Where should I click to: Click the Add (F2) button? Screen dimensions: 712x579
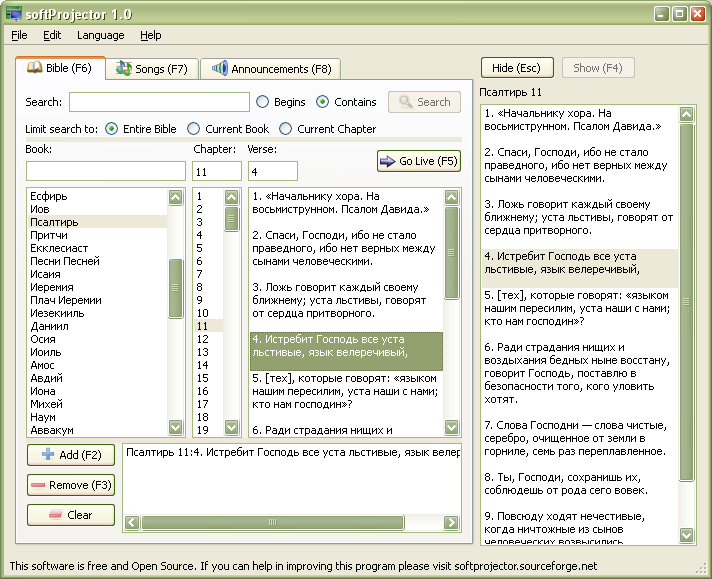pyautogui.click(x=71, y=455)
